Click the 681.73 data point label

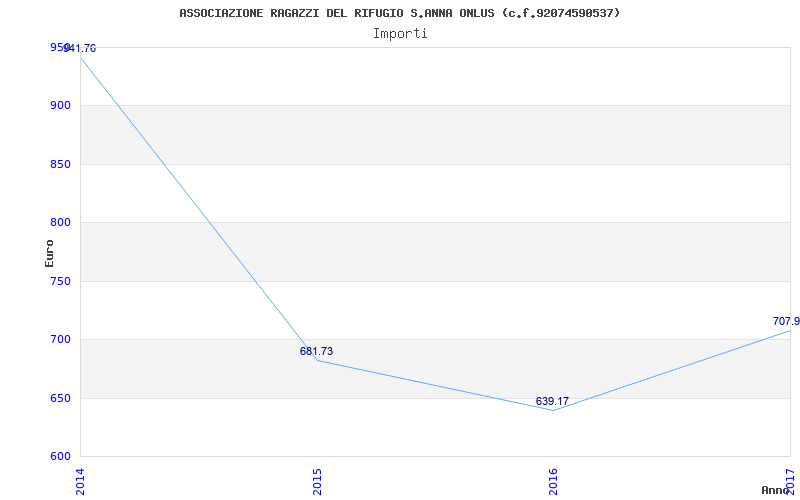point(316,351)
